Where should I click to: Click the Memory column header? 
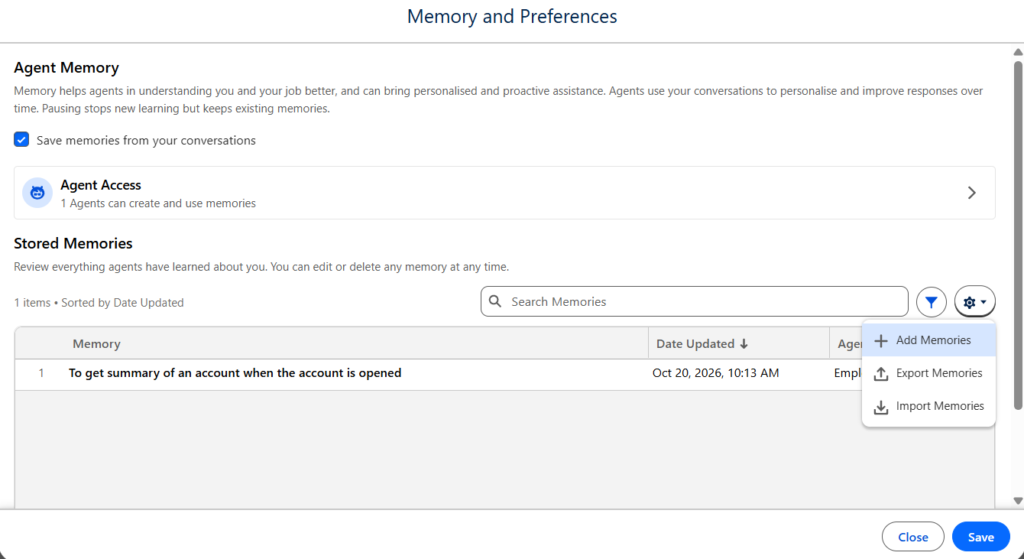click(97, 343)
